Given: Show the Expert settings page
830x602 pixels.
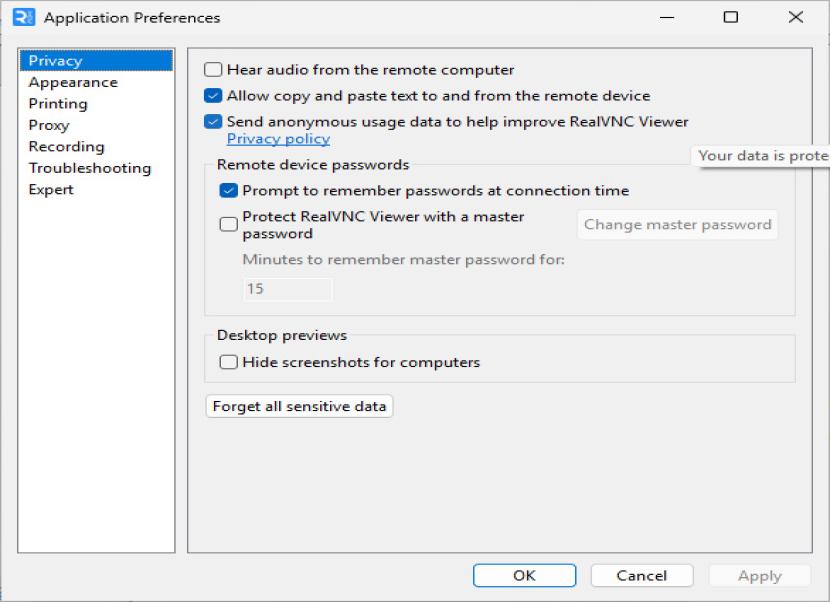Looking at the screenshot, I should (51, 190).
